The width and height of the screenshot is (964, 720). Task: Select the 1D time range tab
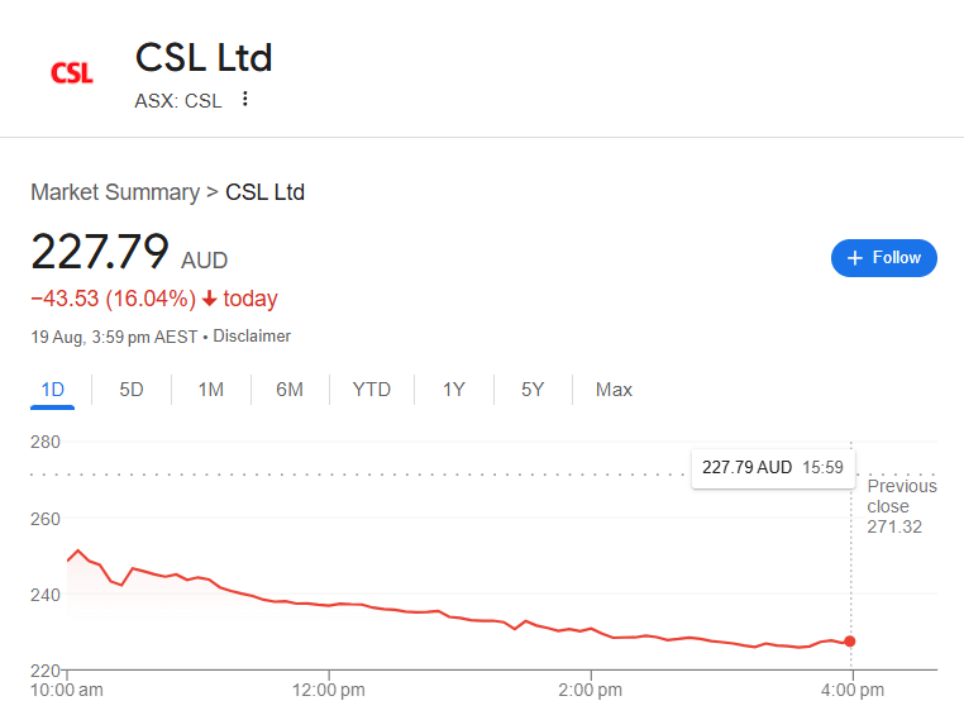click(52, 389)
